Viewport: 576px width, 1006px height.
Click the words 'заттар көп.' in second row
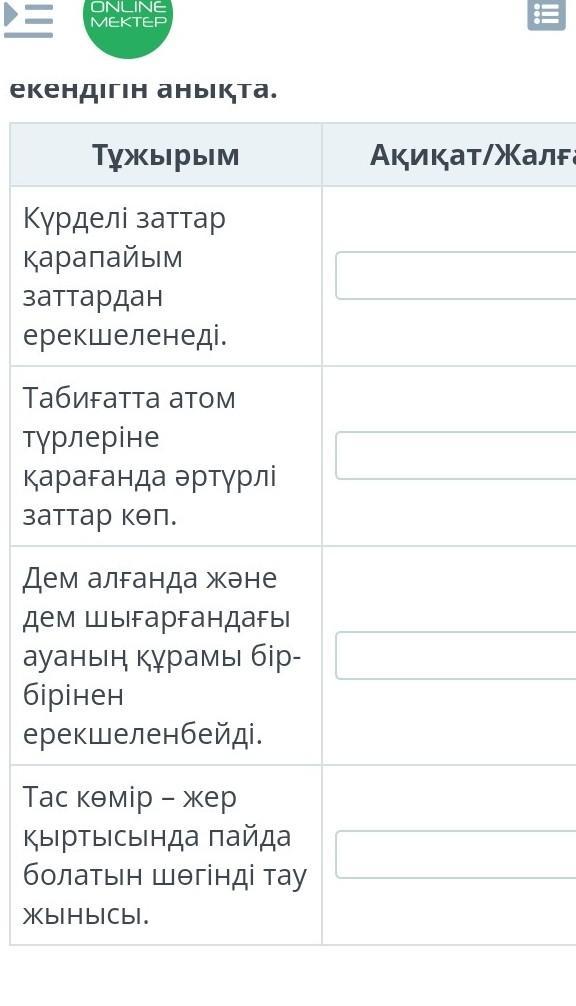click(99, 515)
